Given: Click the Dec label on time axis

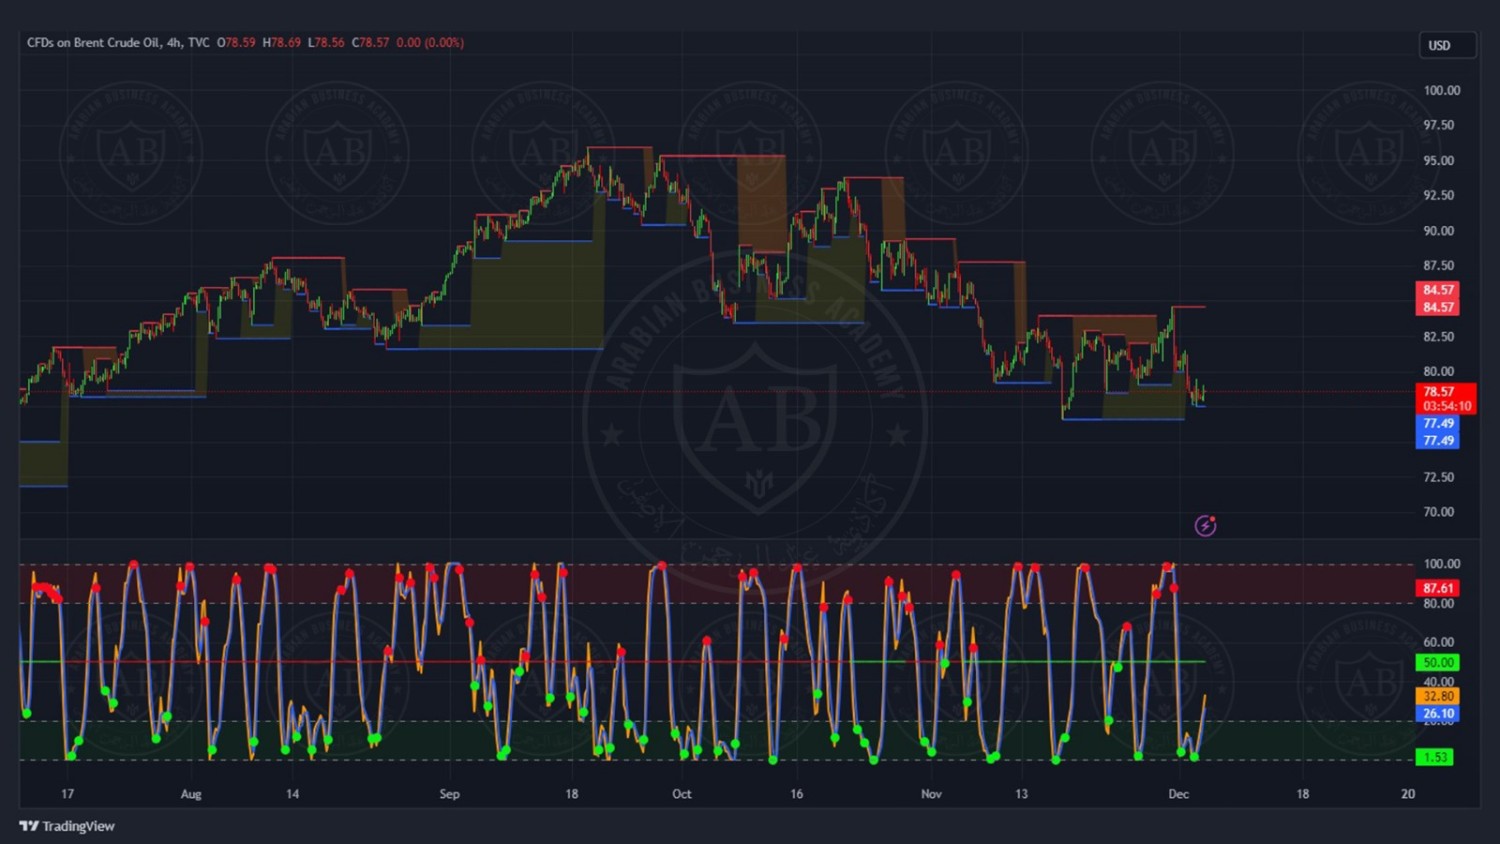Looking at the screenshot, I should pos(1179,794).
